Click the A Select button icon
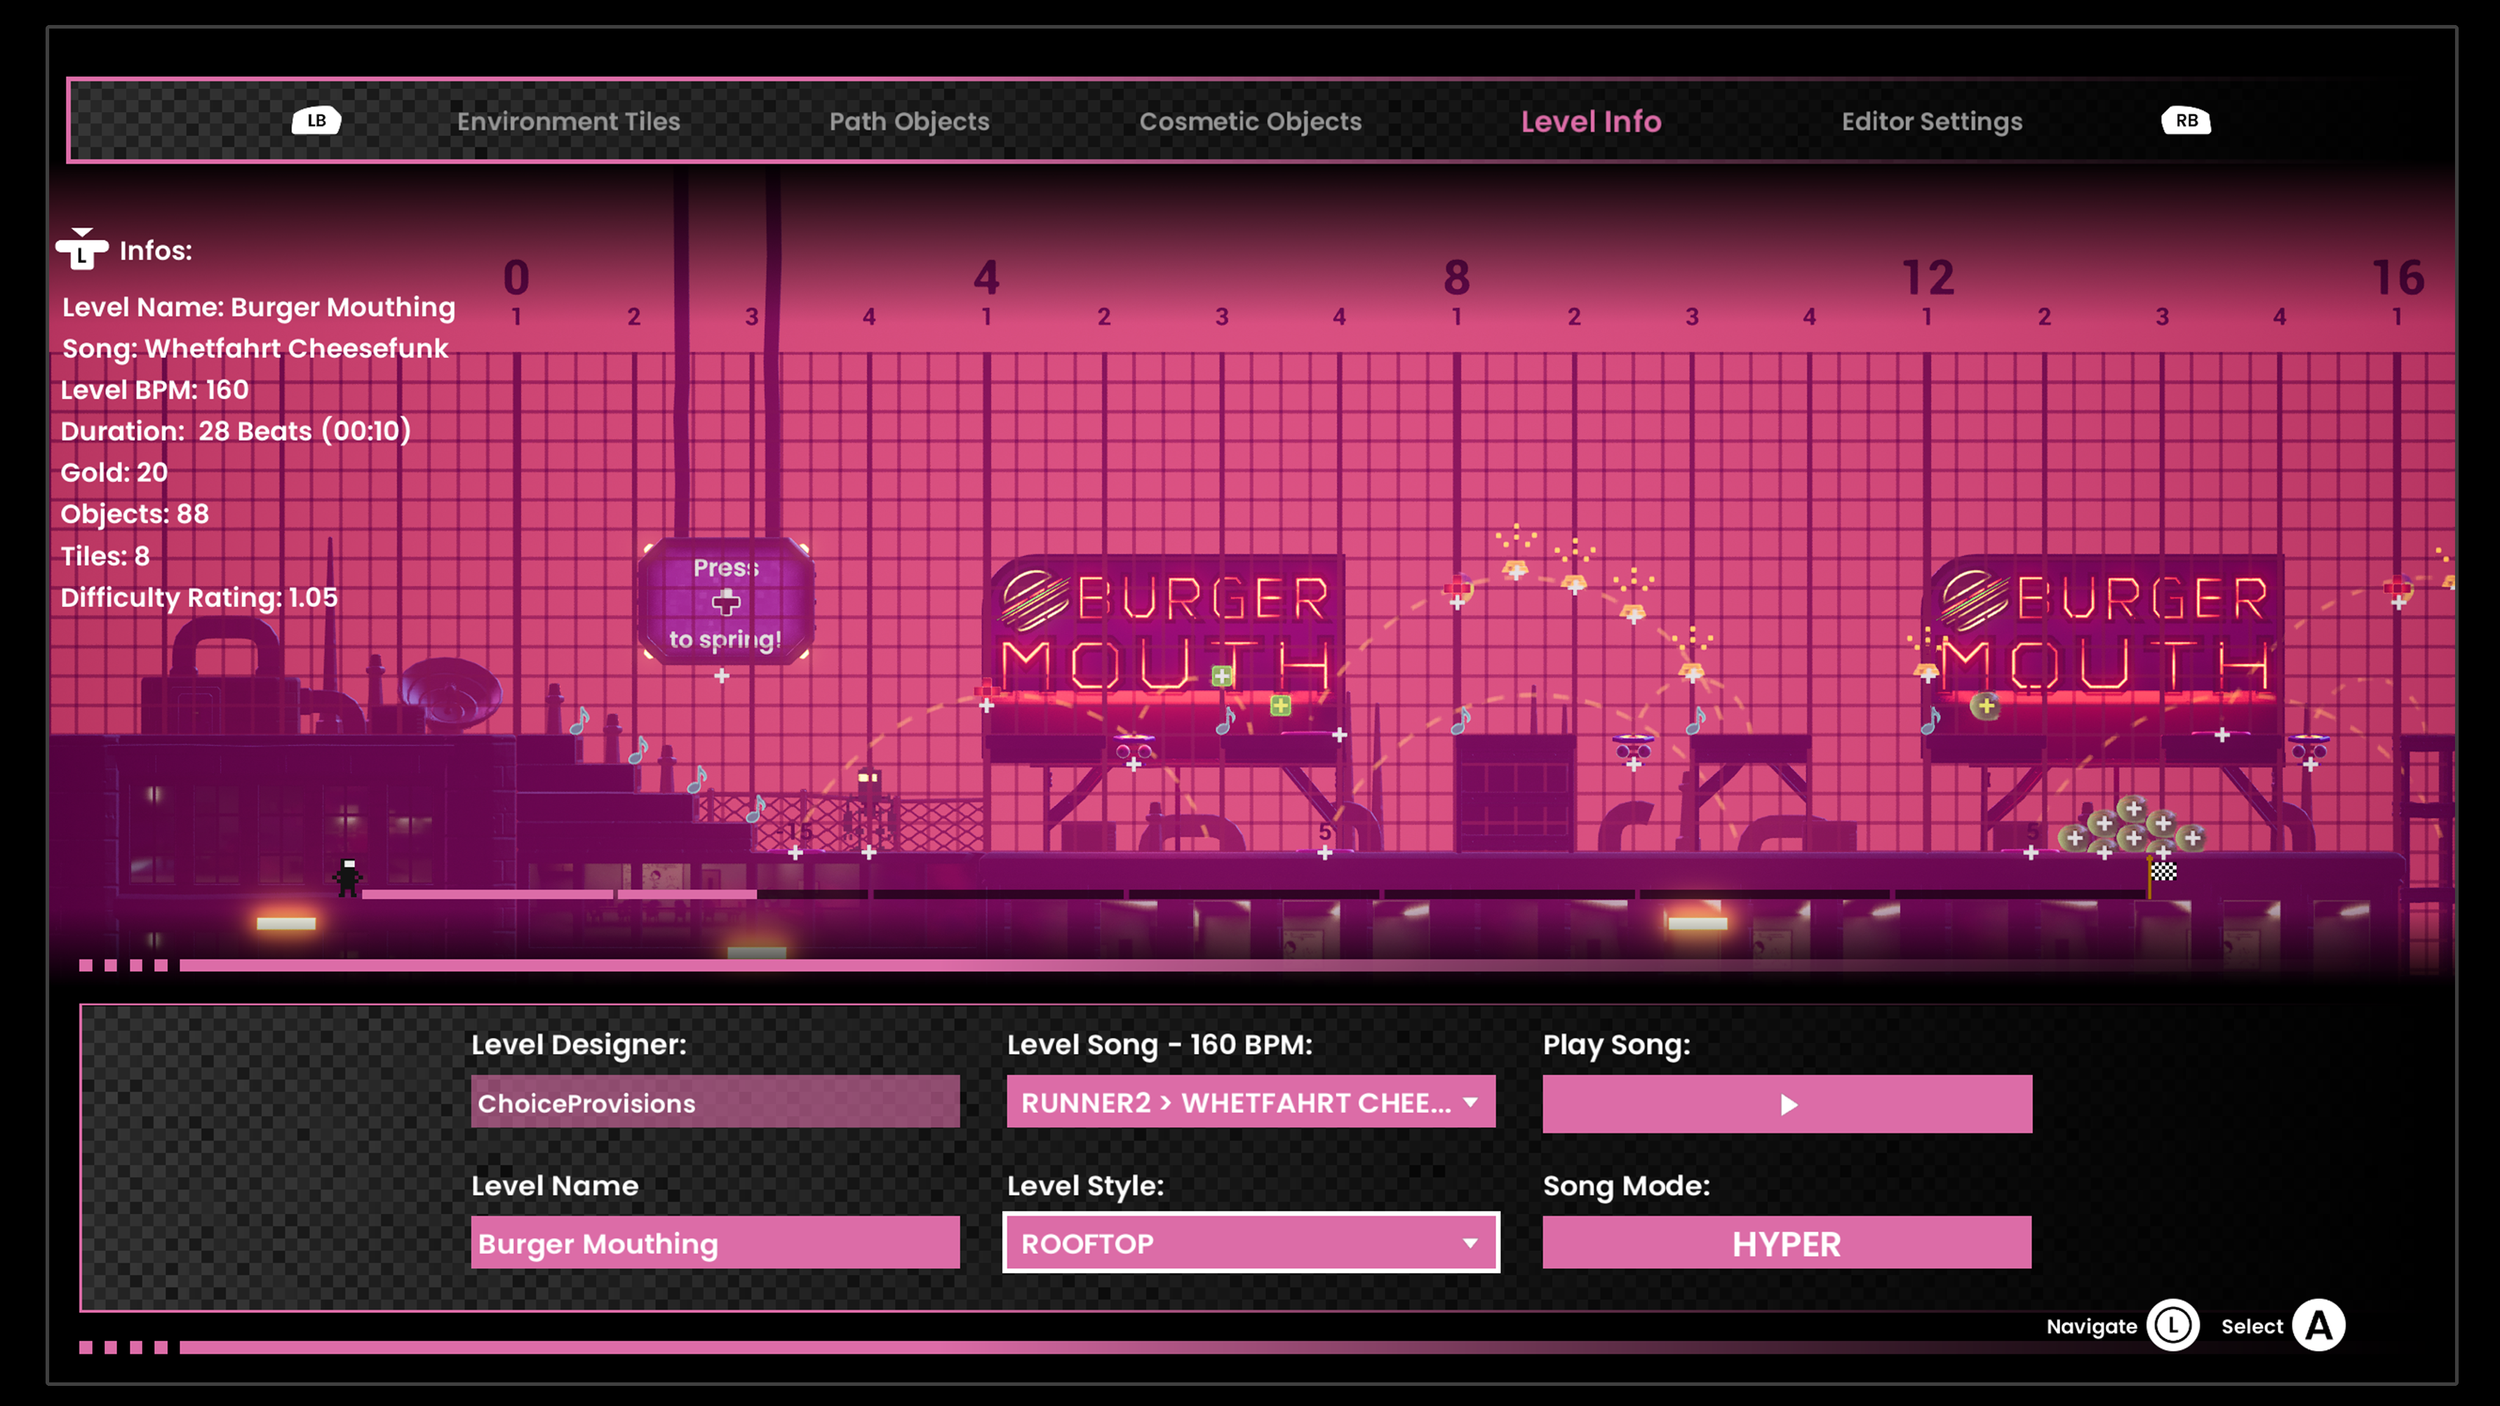This screenshot has height=1406, width=2500. (x=2318, y=1326)
